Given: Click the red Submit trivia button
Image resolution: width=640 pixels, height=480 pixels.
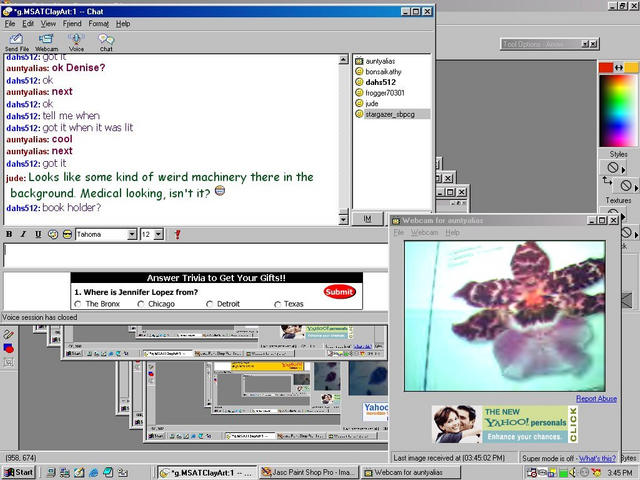Looking at the screenshot, I should point(339,291).
